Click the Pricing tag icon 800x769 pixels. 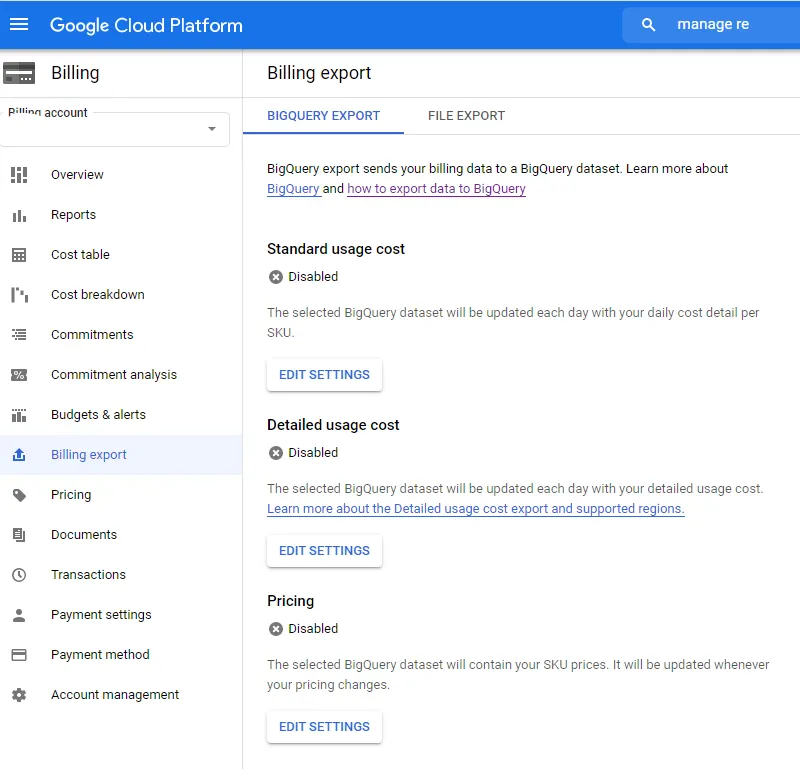19,495
